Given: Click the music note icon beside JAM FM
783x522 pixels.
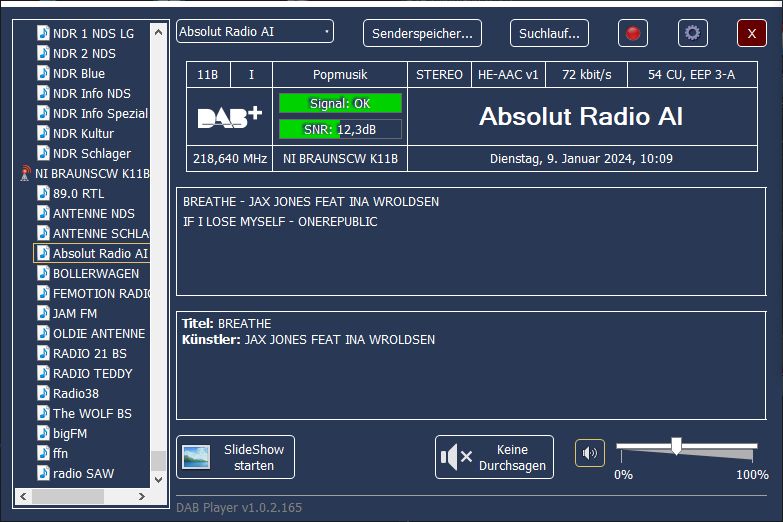Looking at the screenshot, I should (43, 313).
